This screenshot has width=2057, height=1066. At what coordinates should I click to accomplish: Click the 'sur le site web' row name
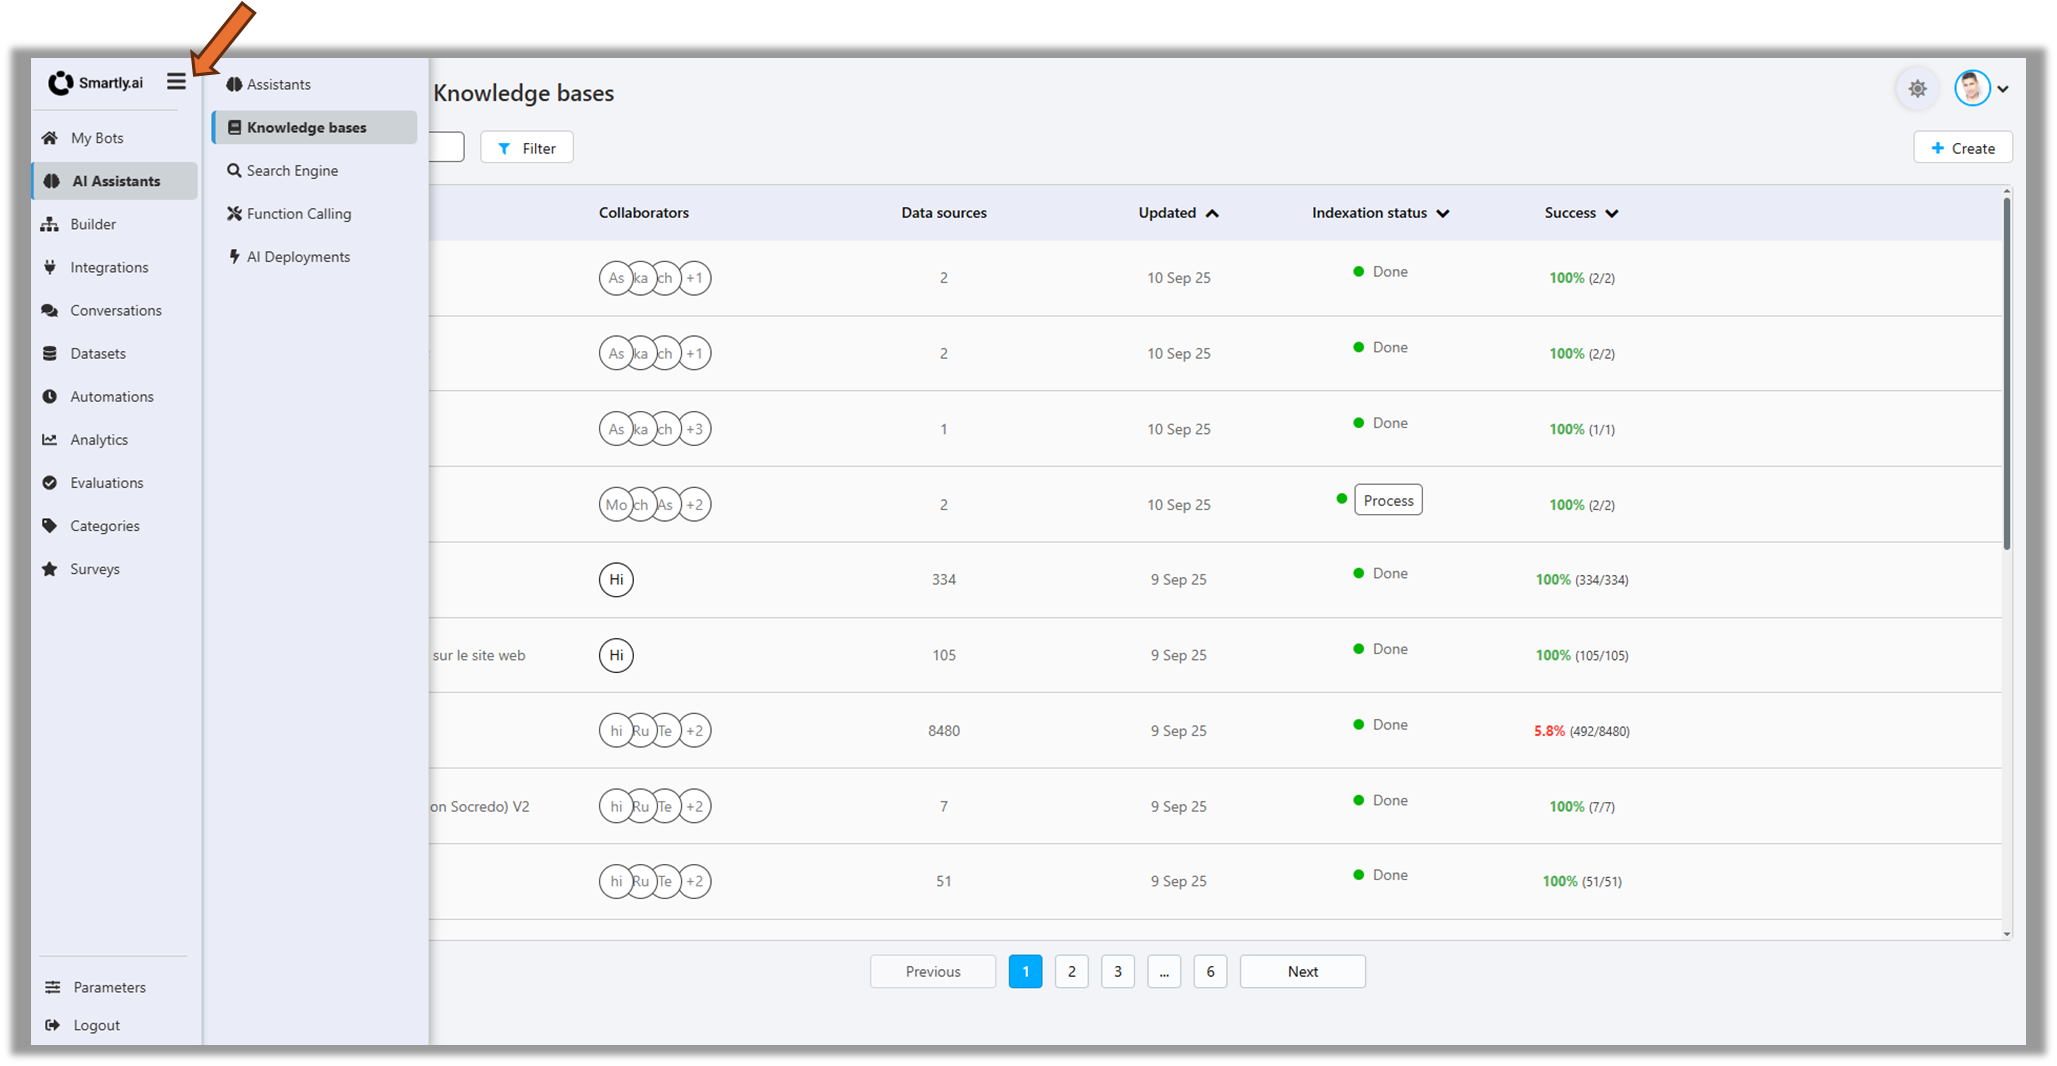pos(479,655)
